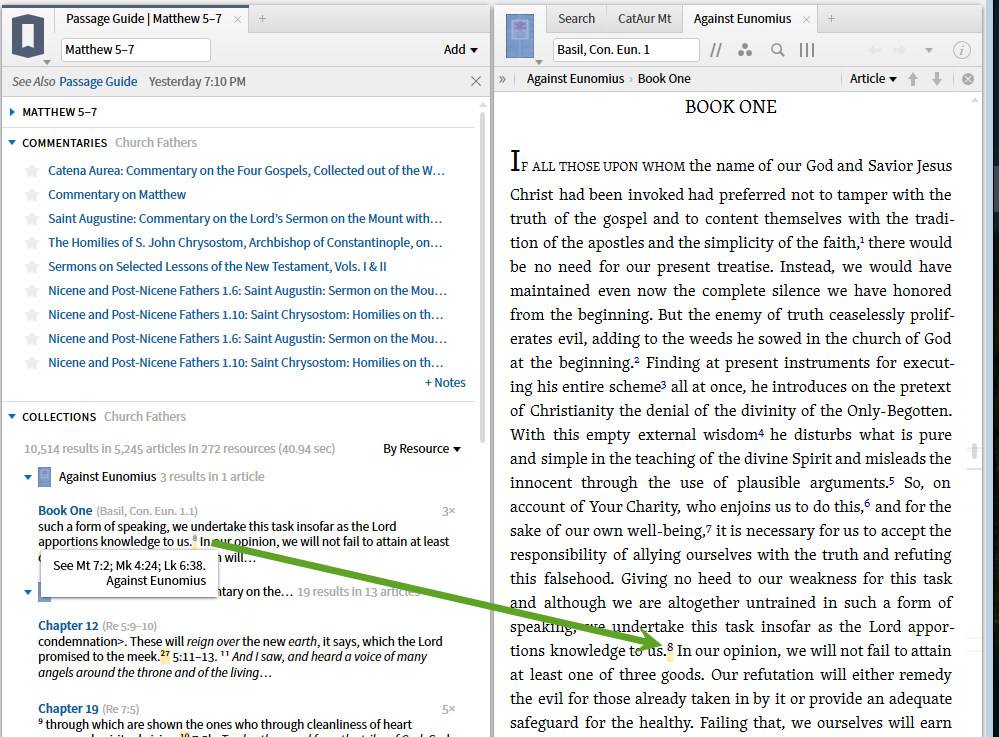
Task: Star the first NPNF 1.10 Chrysostom entry
Action: pos(31,315)
